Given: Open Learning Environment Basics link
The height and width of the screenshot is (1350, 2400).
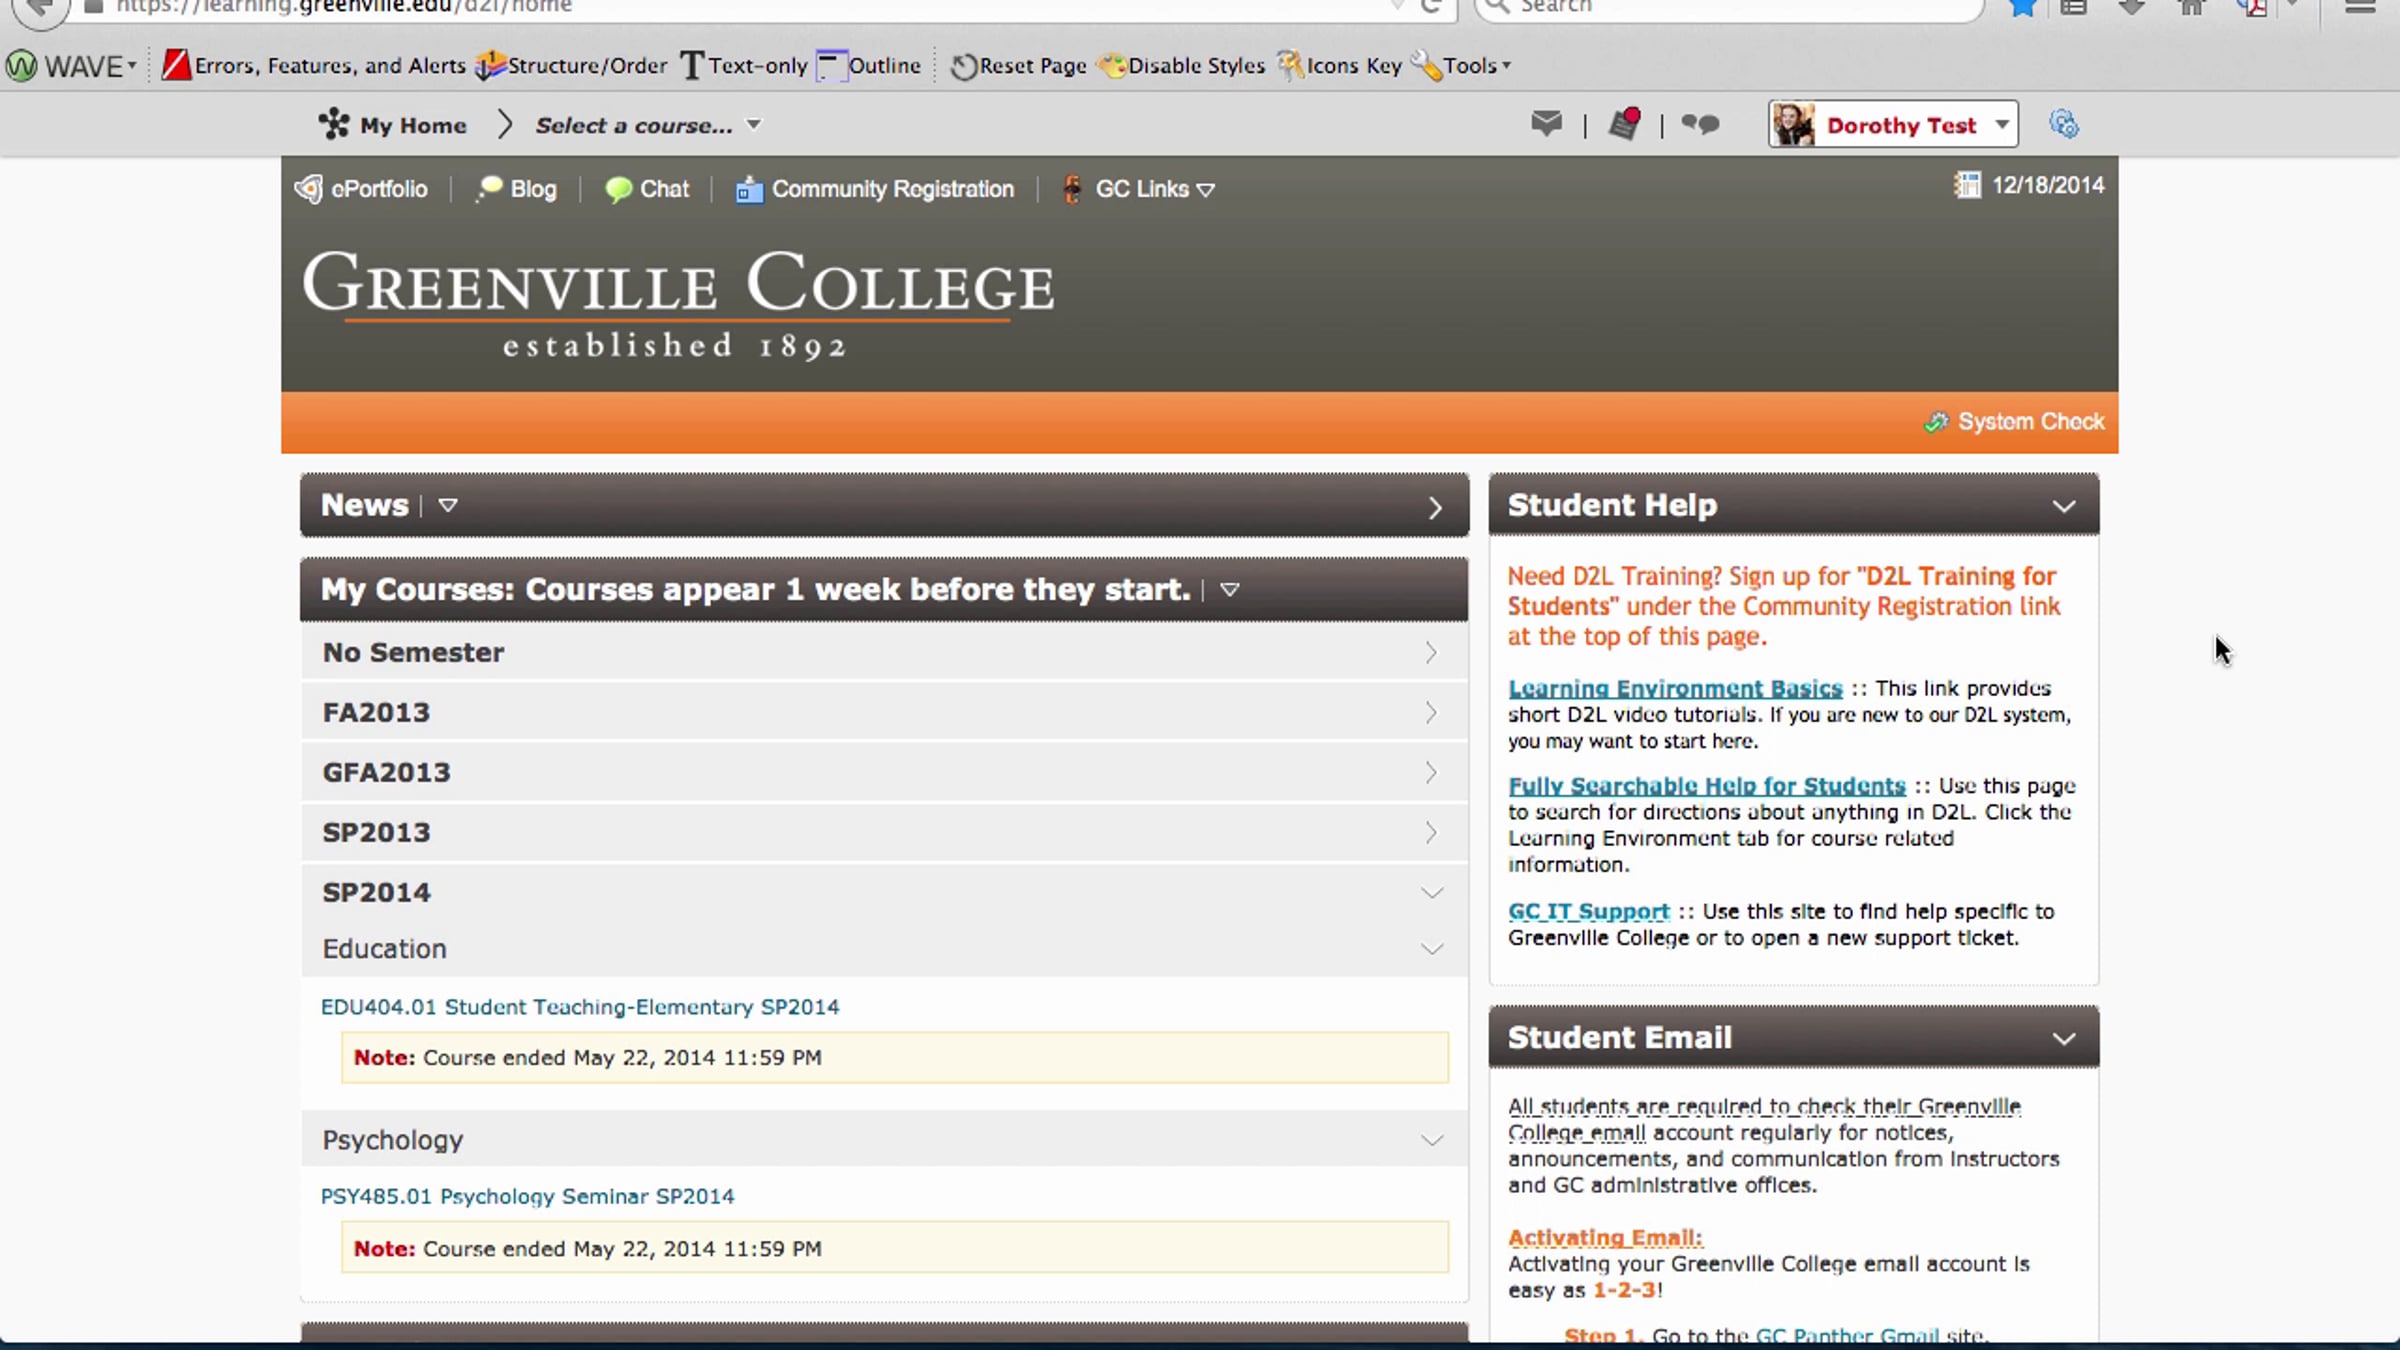Looking at the screenshot, I should tap(1675, 689).
